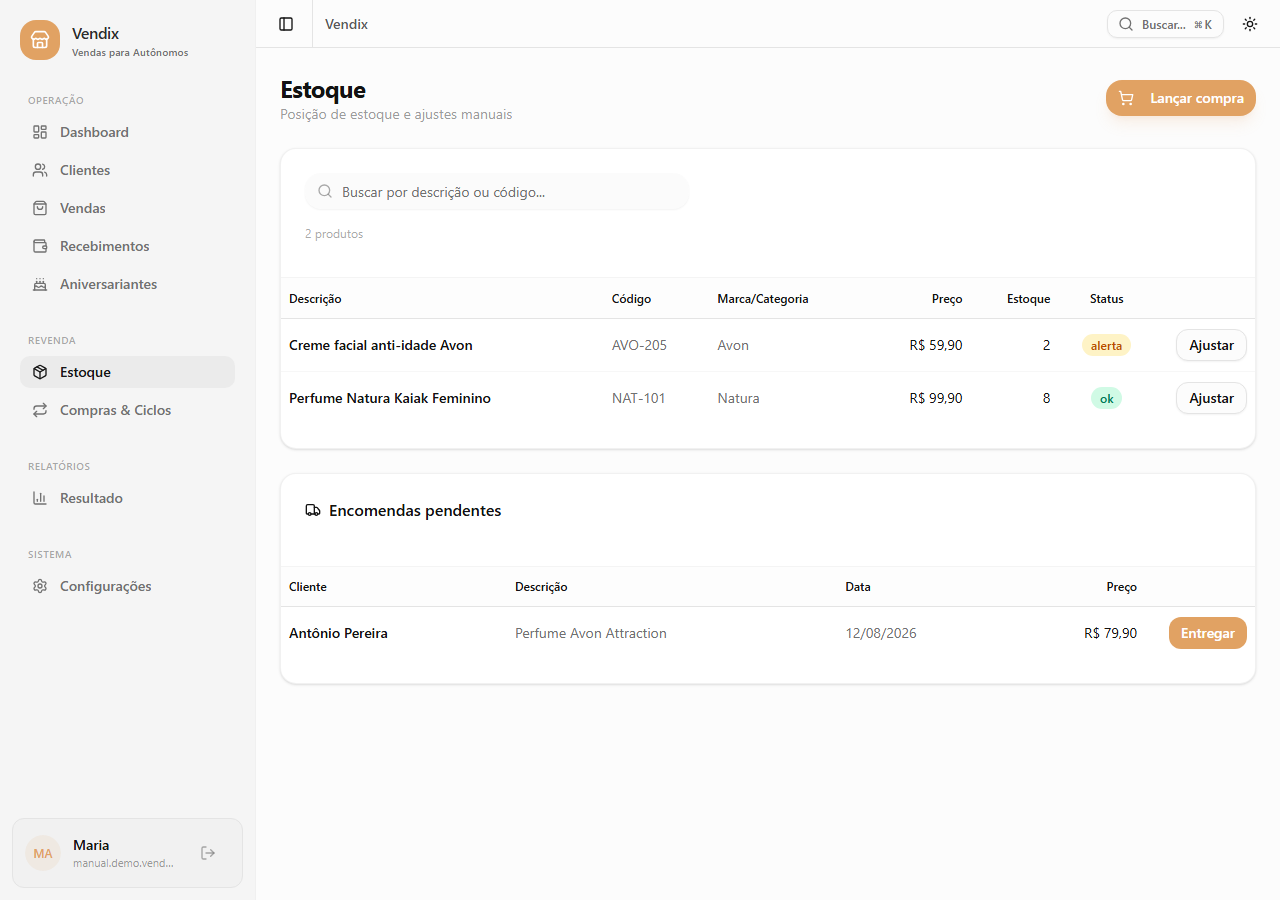
Task: Click the order price R$ 79,90
Action: click(1110, 633)
